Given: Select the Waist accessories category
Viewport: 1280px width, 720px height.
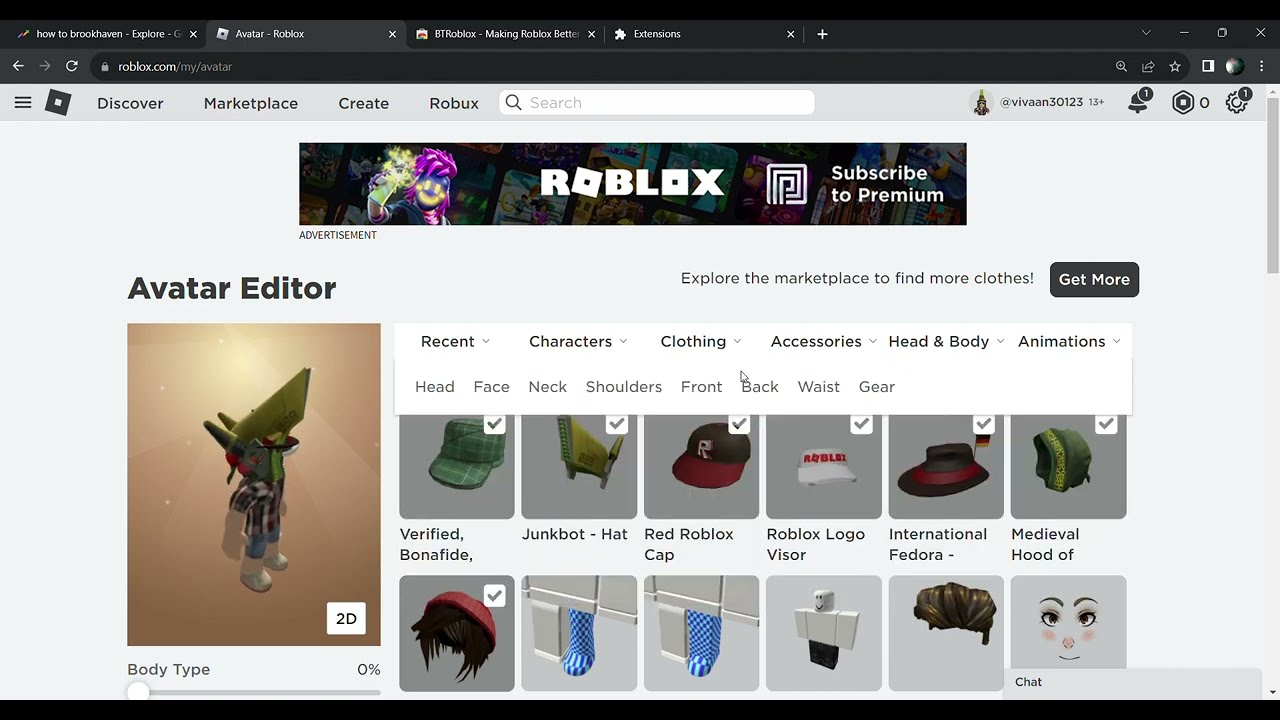Looking at the screenshot, I should pyautogui.click(x=818, y=386).
